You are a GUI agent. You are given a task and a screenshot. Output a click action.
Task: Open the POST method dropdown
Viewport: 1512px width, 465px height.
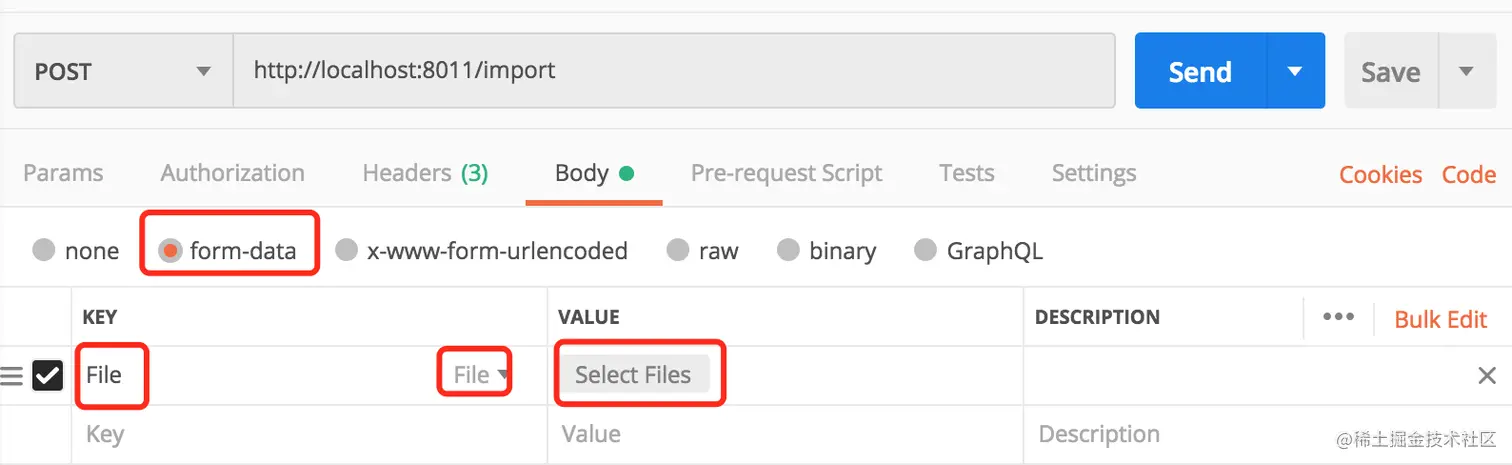pos(123,71)
